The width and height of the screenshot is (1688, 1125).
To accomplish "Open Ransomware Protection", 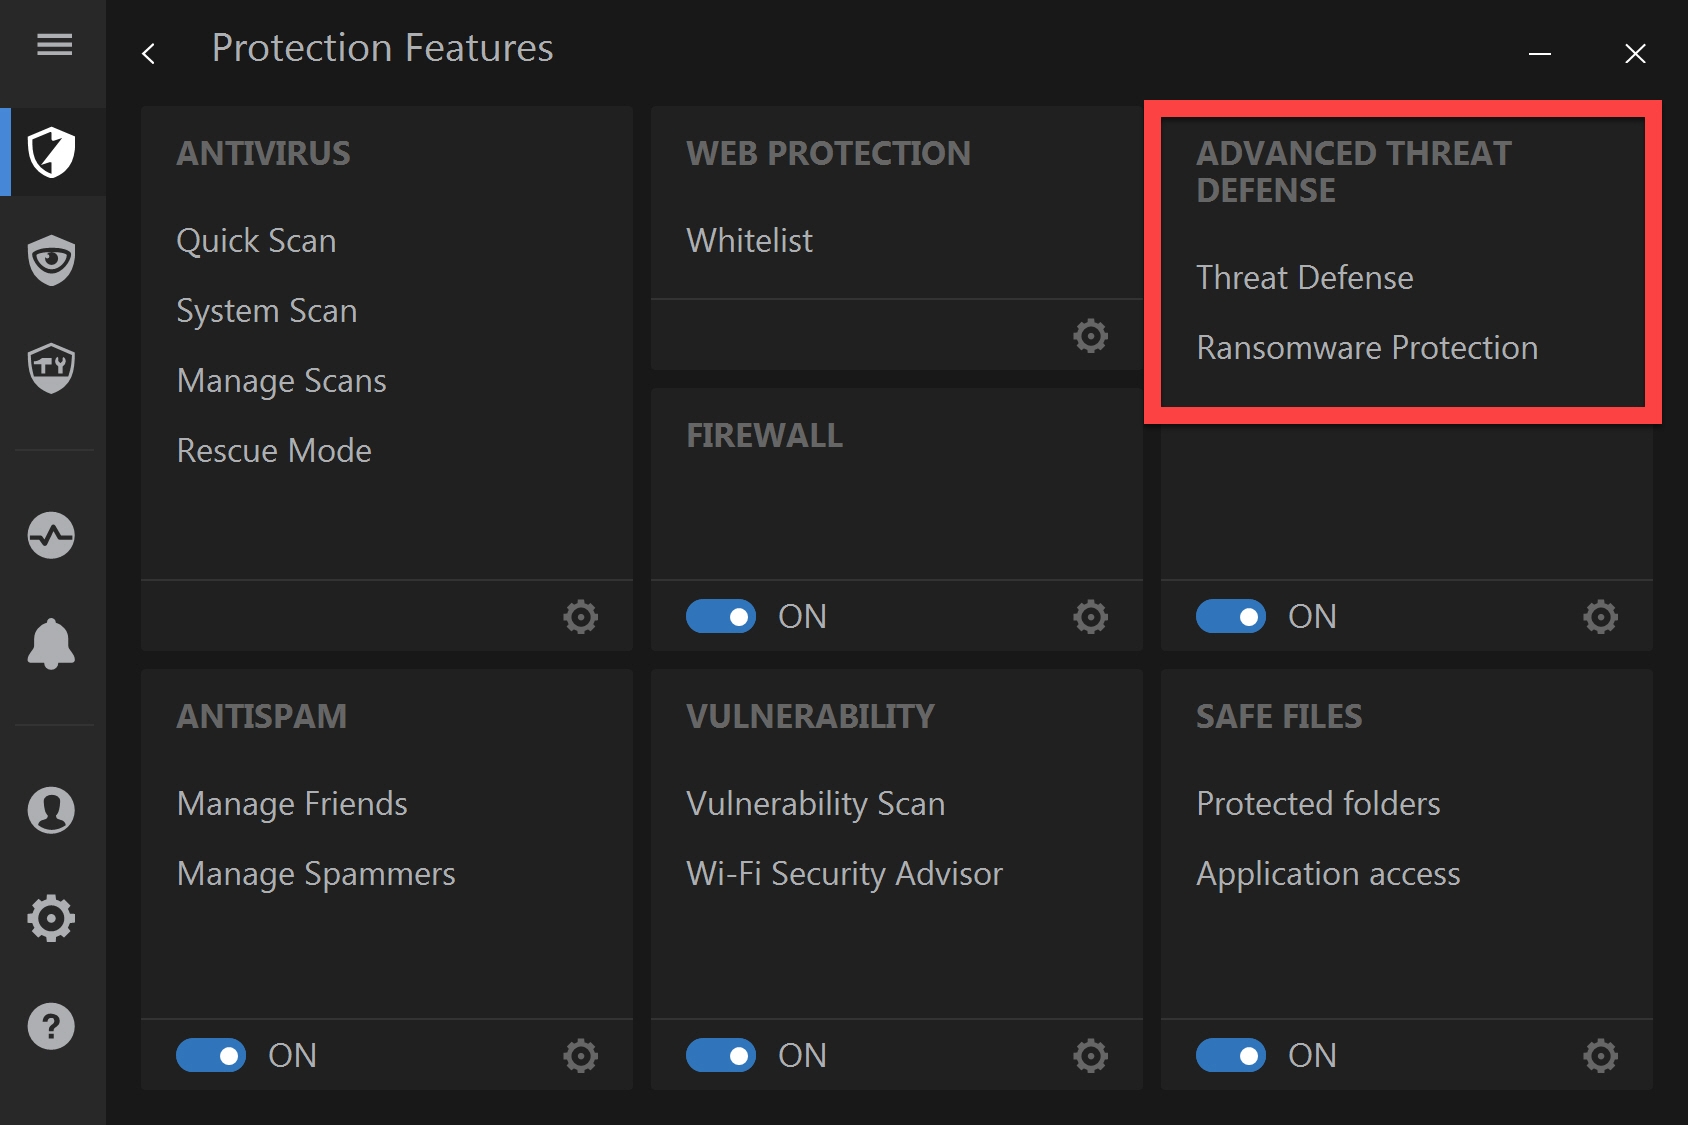I will pyautogui.click(x=1367, y=348).
